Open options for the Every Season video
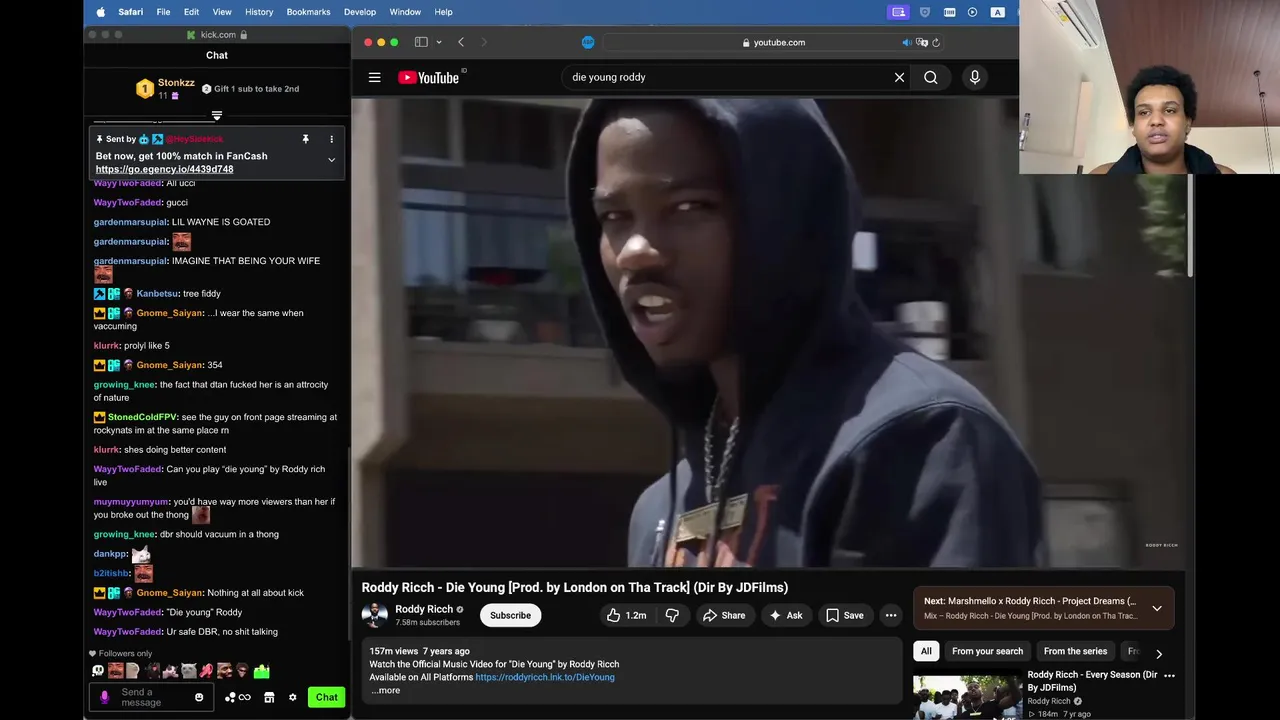This screenshot has width=1280, height=720. pos(1169,676)
